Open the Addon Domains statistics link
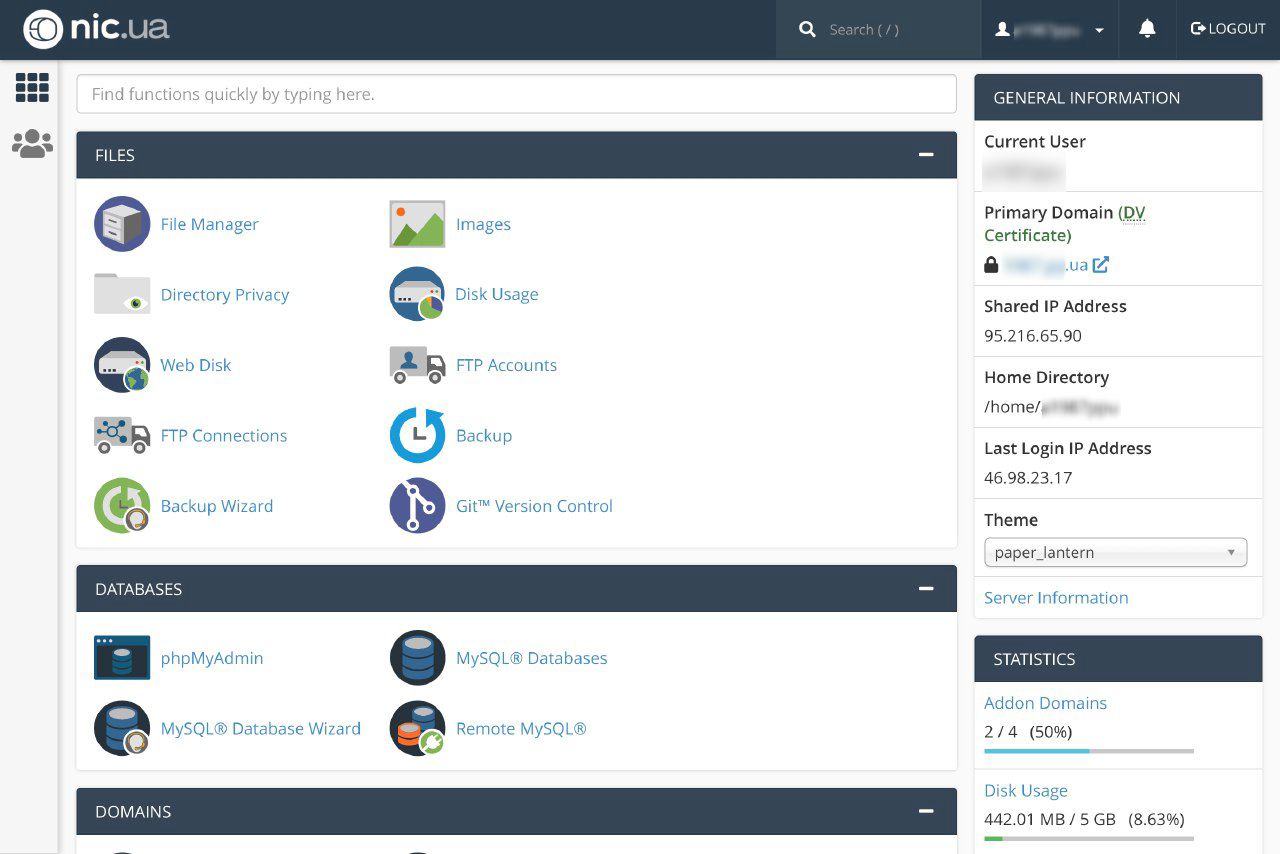The image size is (1280, 854). pyautogui.click(x=1045, y=703)
